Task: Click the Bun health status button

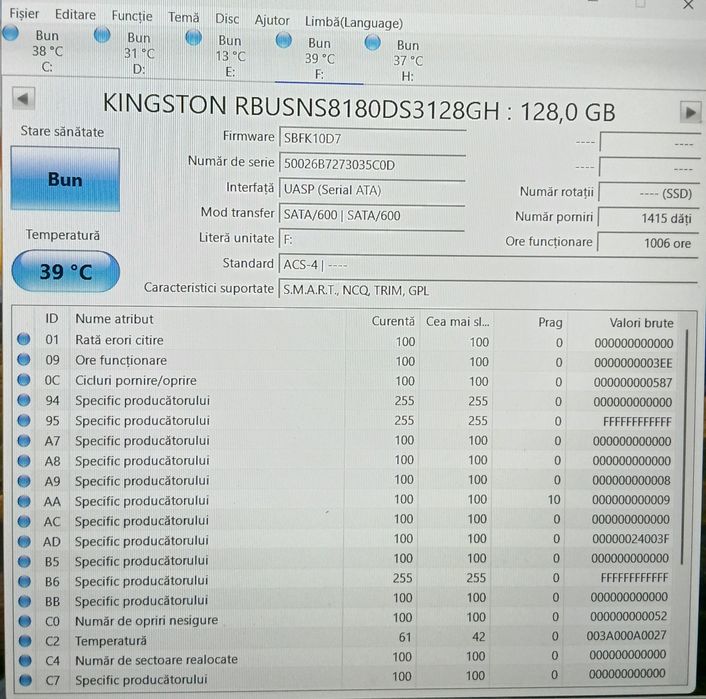Action: point(65,179)
